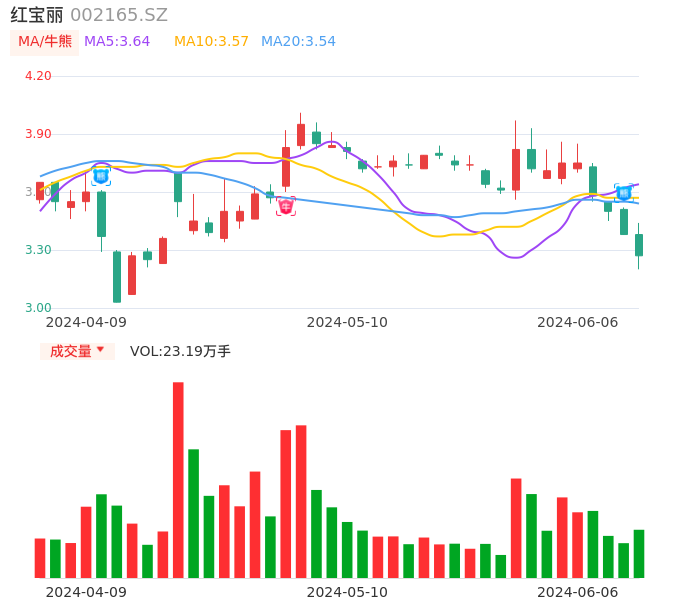Click the large green candle bottoming near 3.00
Viewport: 686px width, 606px height.
point(117,276)
